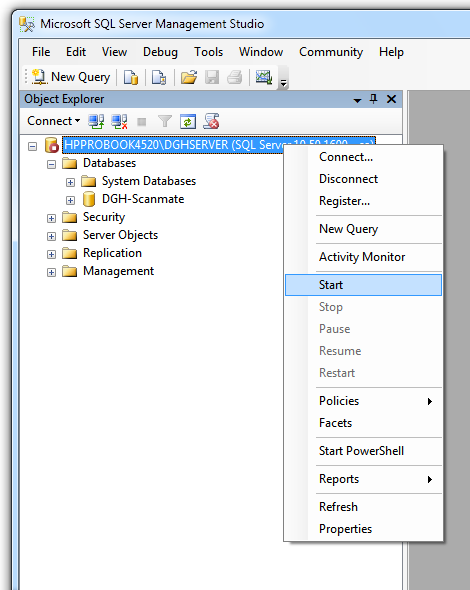Click Start in the context menu
This screenshot has height=590, width=470.
tap(364, 285)
